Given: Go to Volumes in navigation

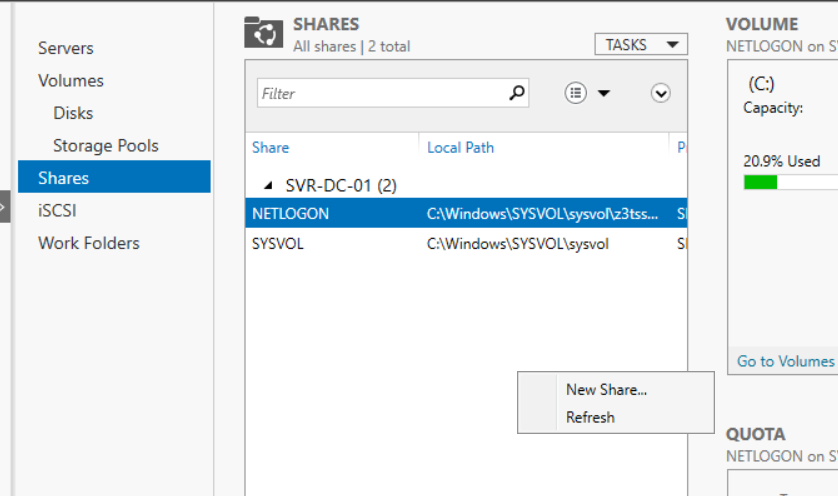Looking at the screenshot, I should pyautogui.click(x=71, y=81).
